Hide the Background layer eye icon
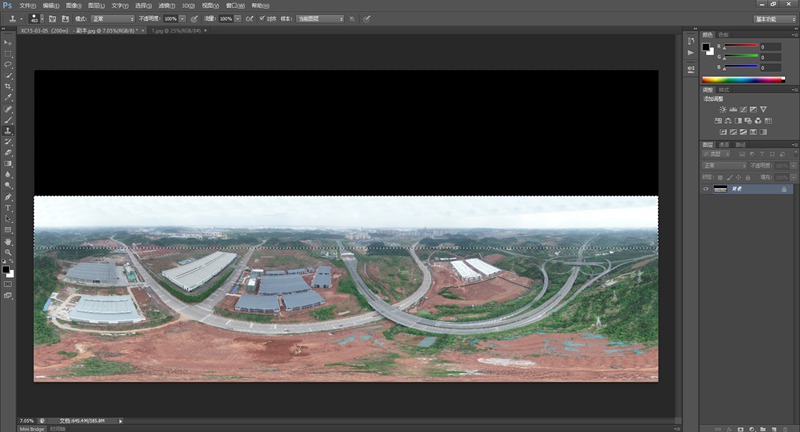This screenshot has width=800, height=432. 706,188
